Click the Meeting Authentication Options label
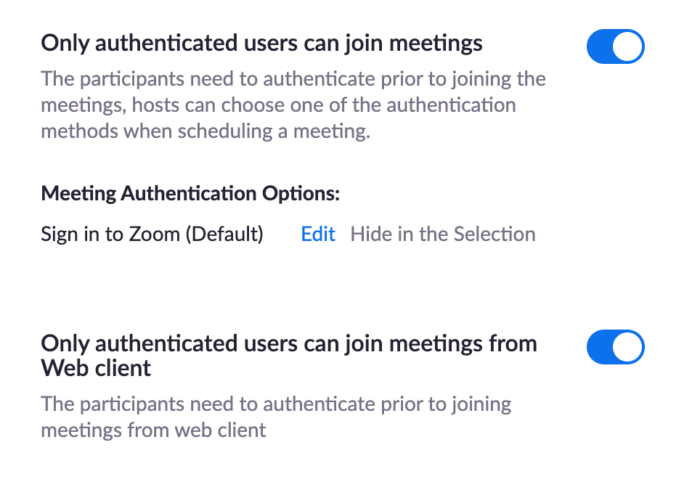The height and width of the screenshot is (482, 700). pyautogui.click(x=190, y=192)
